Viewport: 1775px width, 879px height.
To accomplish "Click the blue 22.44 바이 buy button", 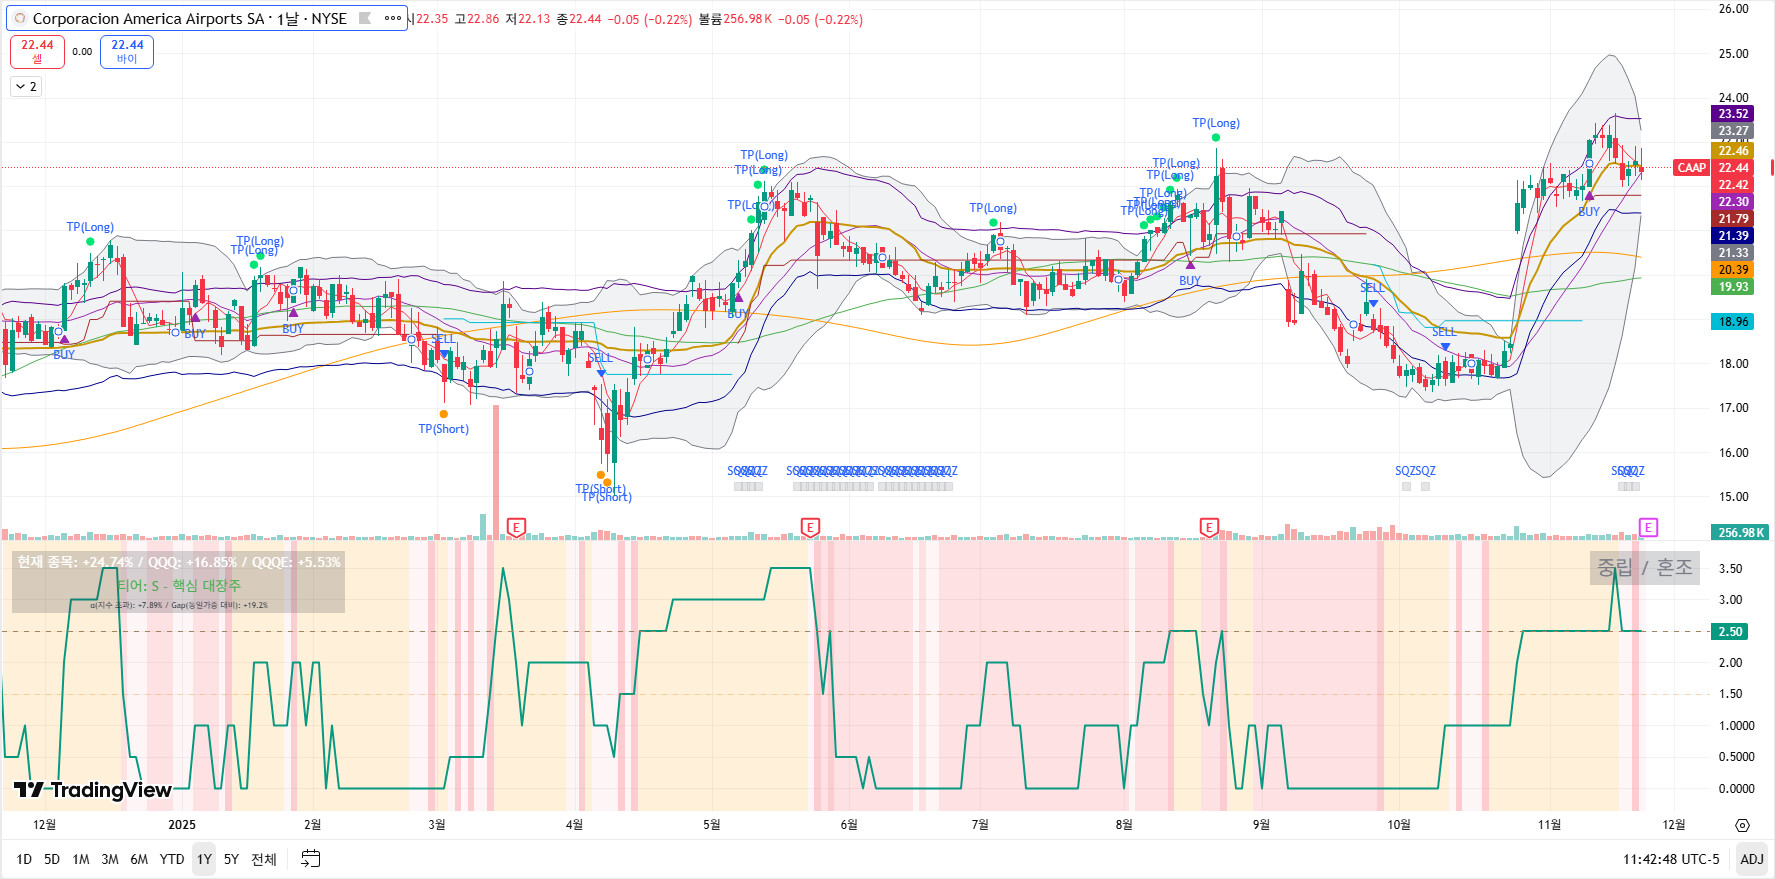I will (127, 51).
